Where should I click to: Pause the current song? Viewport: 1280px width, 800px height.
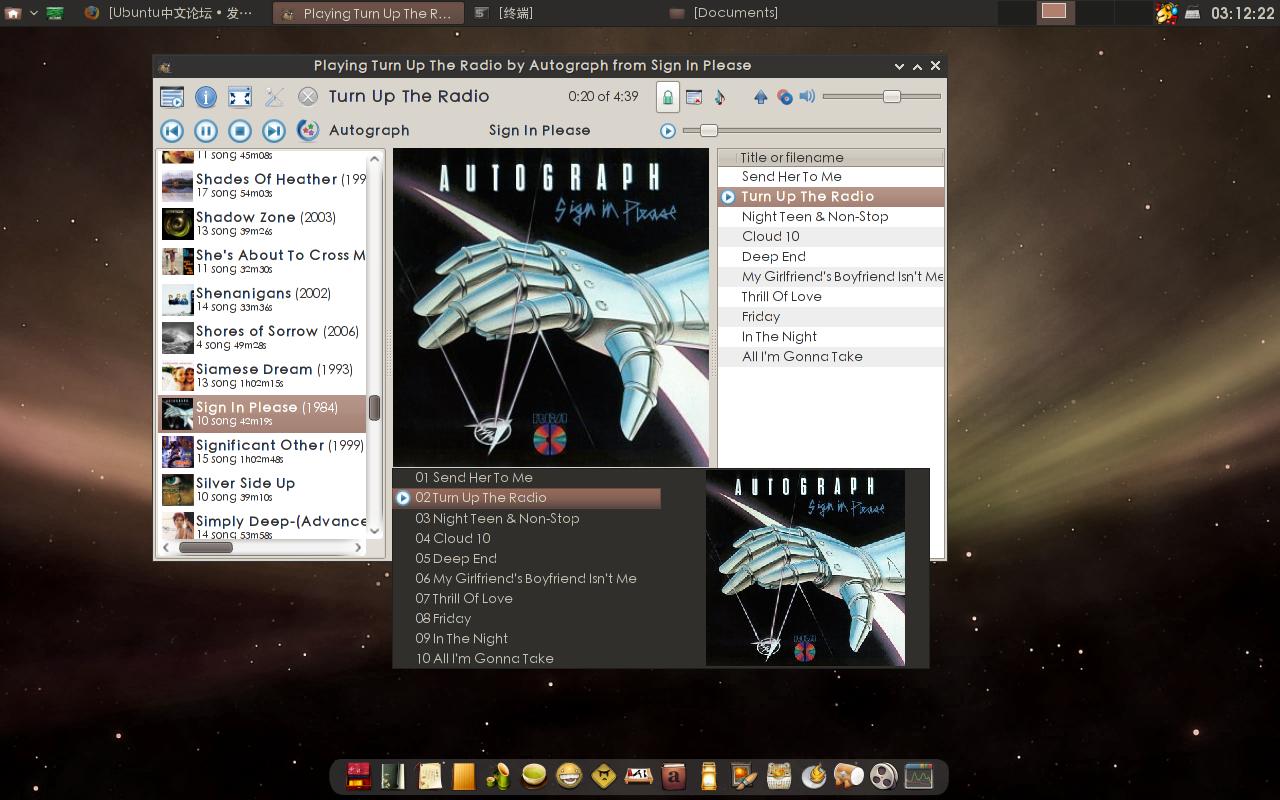pos(206,131)
